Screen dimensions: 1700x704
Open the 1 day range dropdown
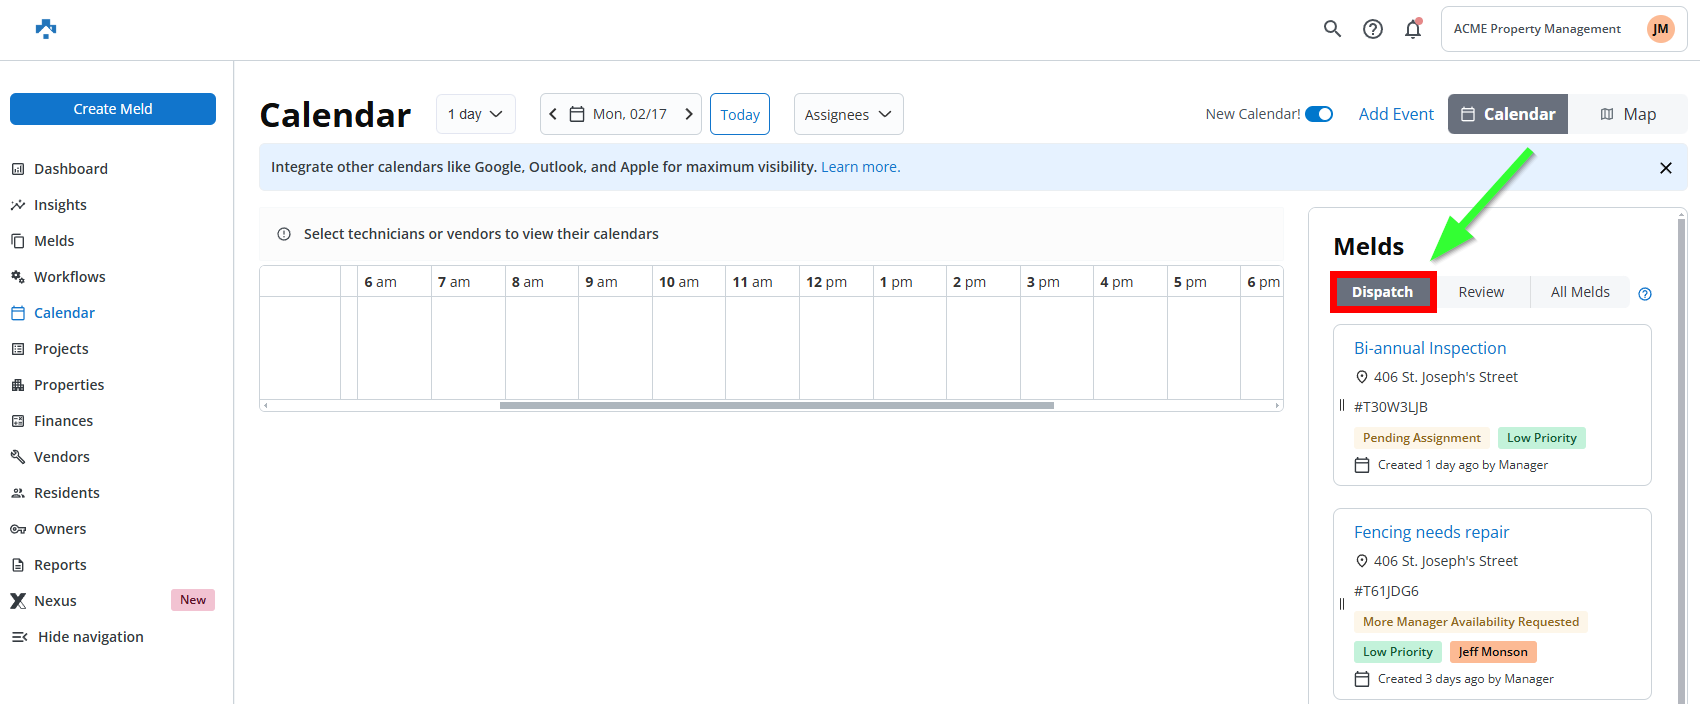[x=475, y=114]
